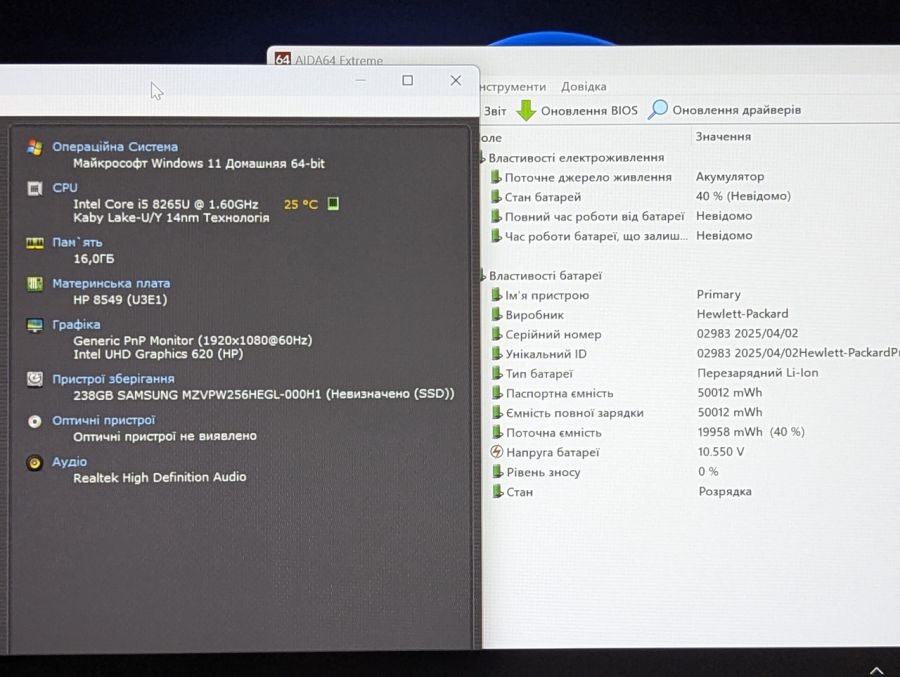This screenshot has height=677, width=900.
Task: Open the Оптичні пристрої section link
Action: click(x=103, y=420)
